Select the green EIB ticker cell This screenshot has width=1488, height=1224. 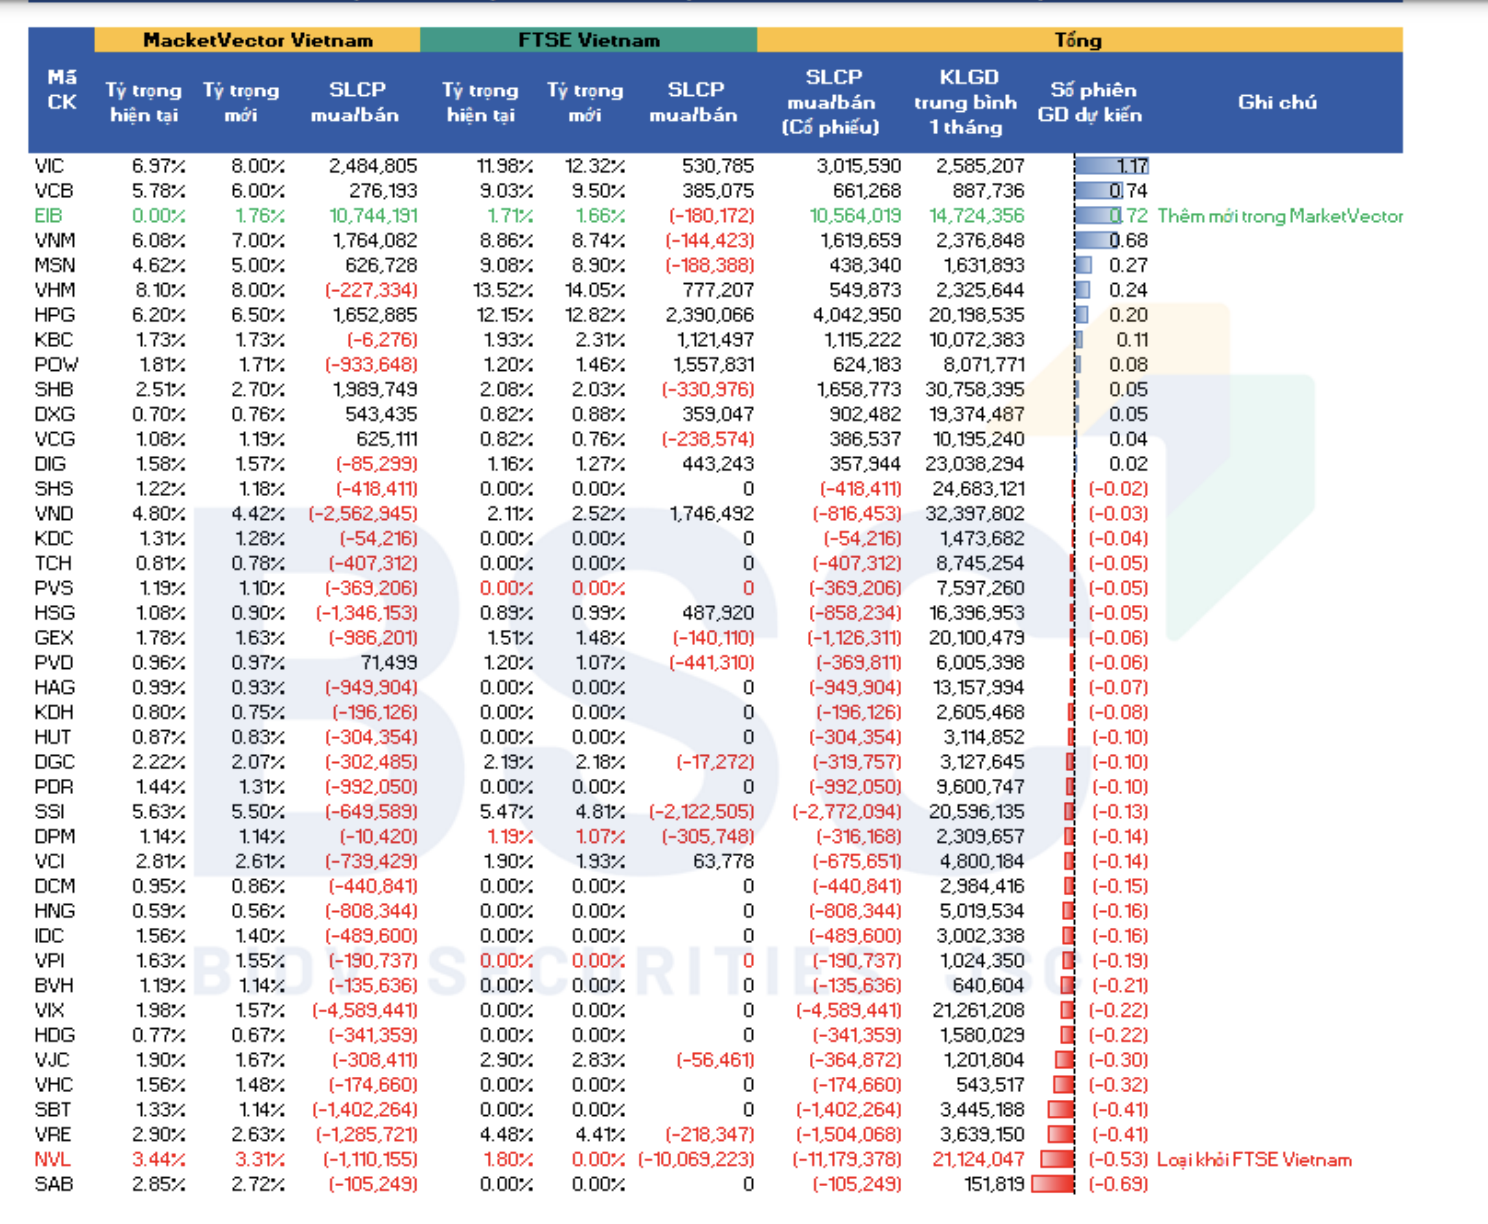point(48,216)
